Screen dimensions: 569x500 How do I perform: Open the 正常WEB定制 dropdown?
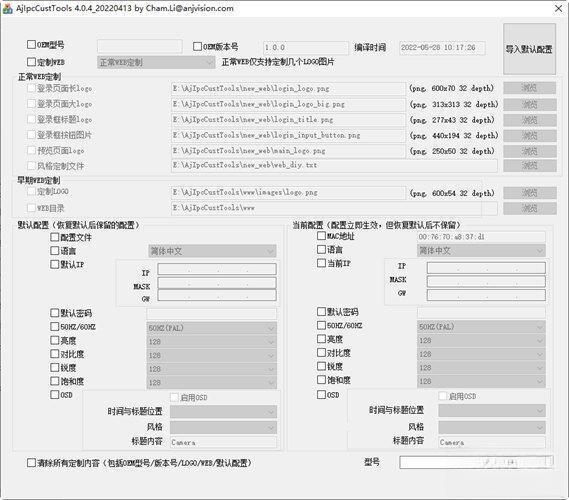pyautogui.click(x=156, y=62)
